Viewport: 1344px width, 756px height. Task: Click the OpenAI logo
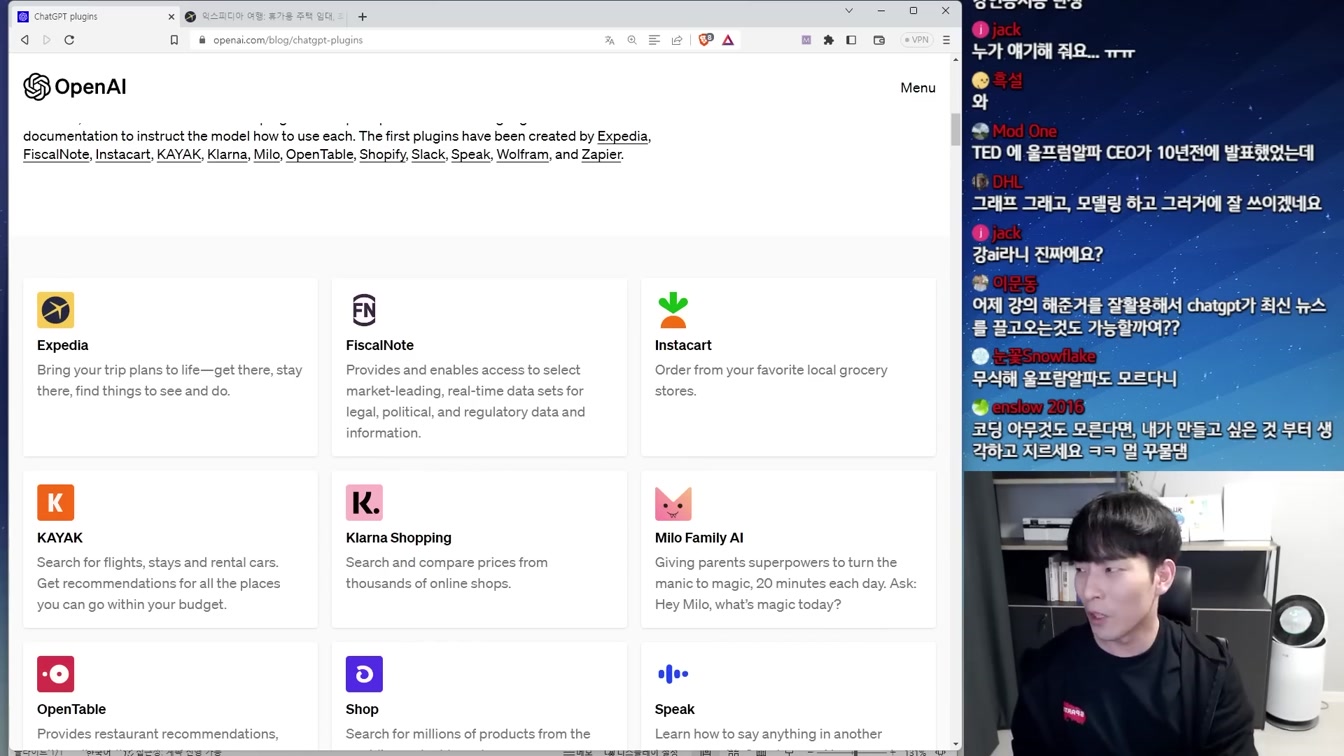[x=75, y=87]
